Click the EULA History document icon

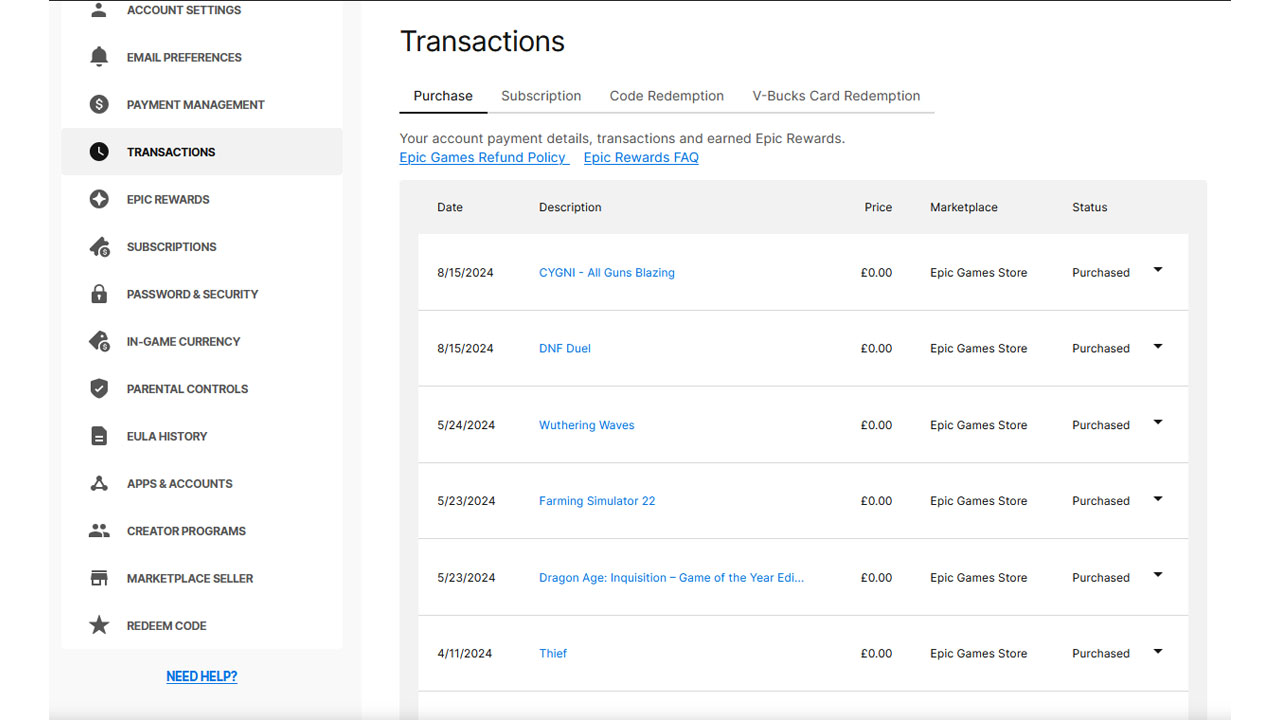[x=98, y=435]
